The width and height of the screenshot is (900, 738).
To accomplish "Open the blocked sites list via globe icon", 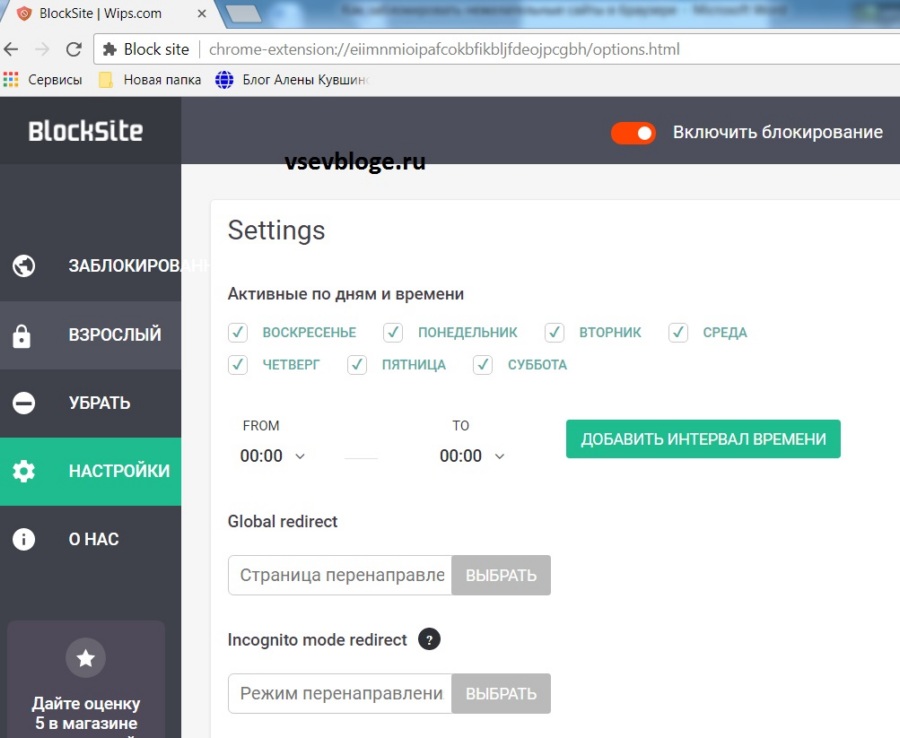I will coord(24,266).
